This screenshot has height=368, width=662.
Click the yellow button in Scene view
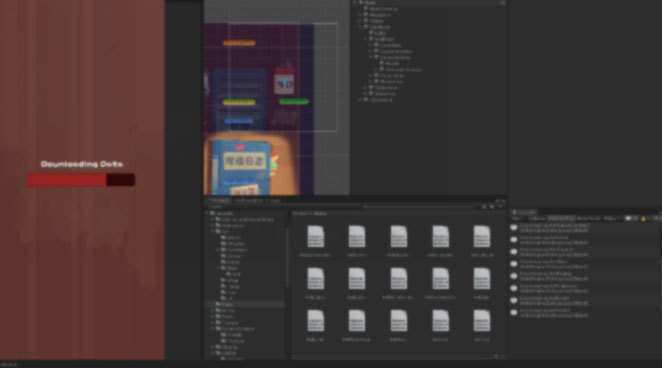239,102
